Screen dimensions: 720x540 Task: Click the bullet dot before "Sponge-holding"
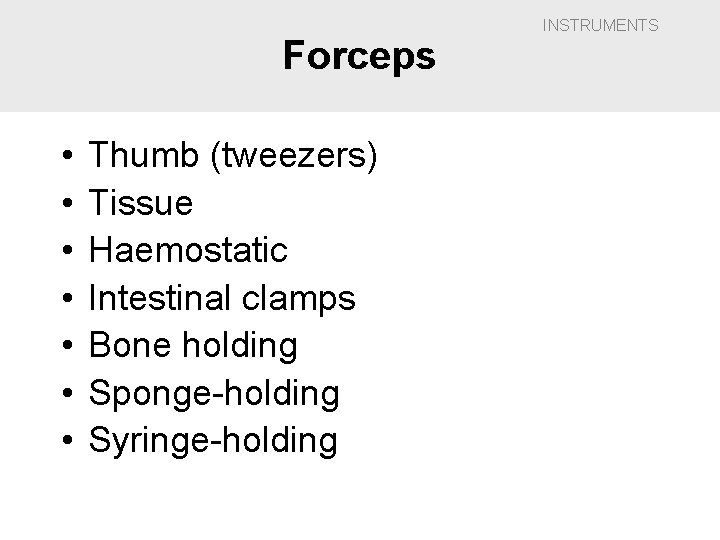pos(64,393)
